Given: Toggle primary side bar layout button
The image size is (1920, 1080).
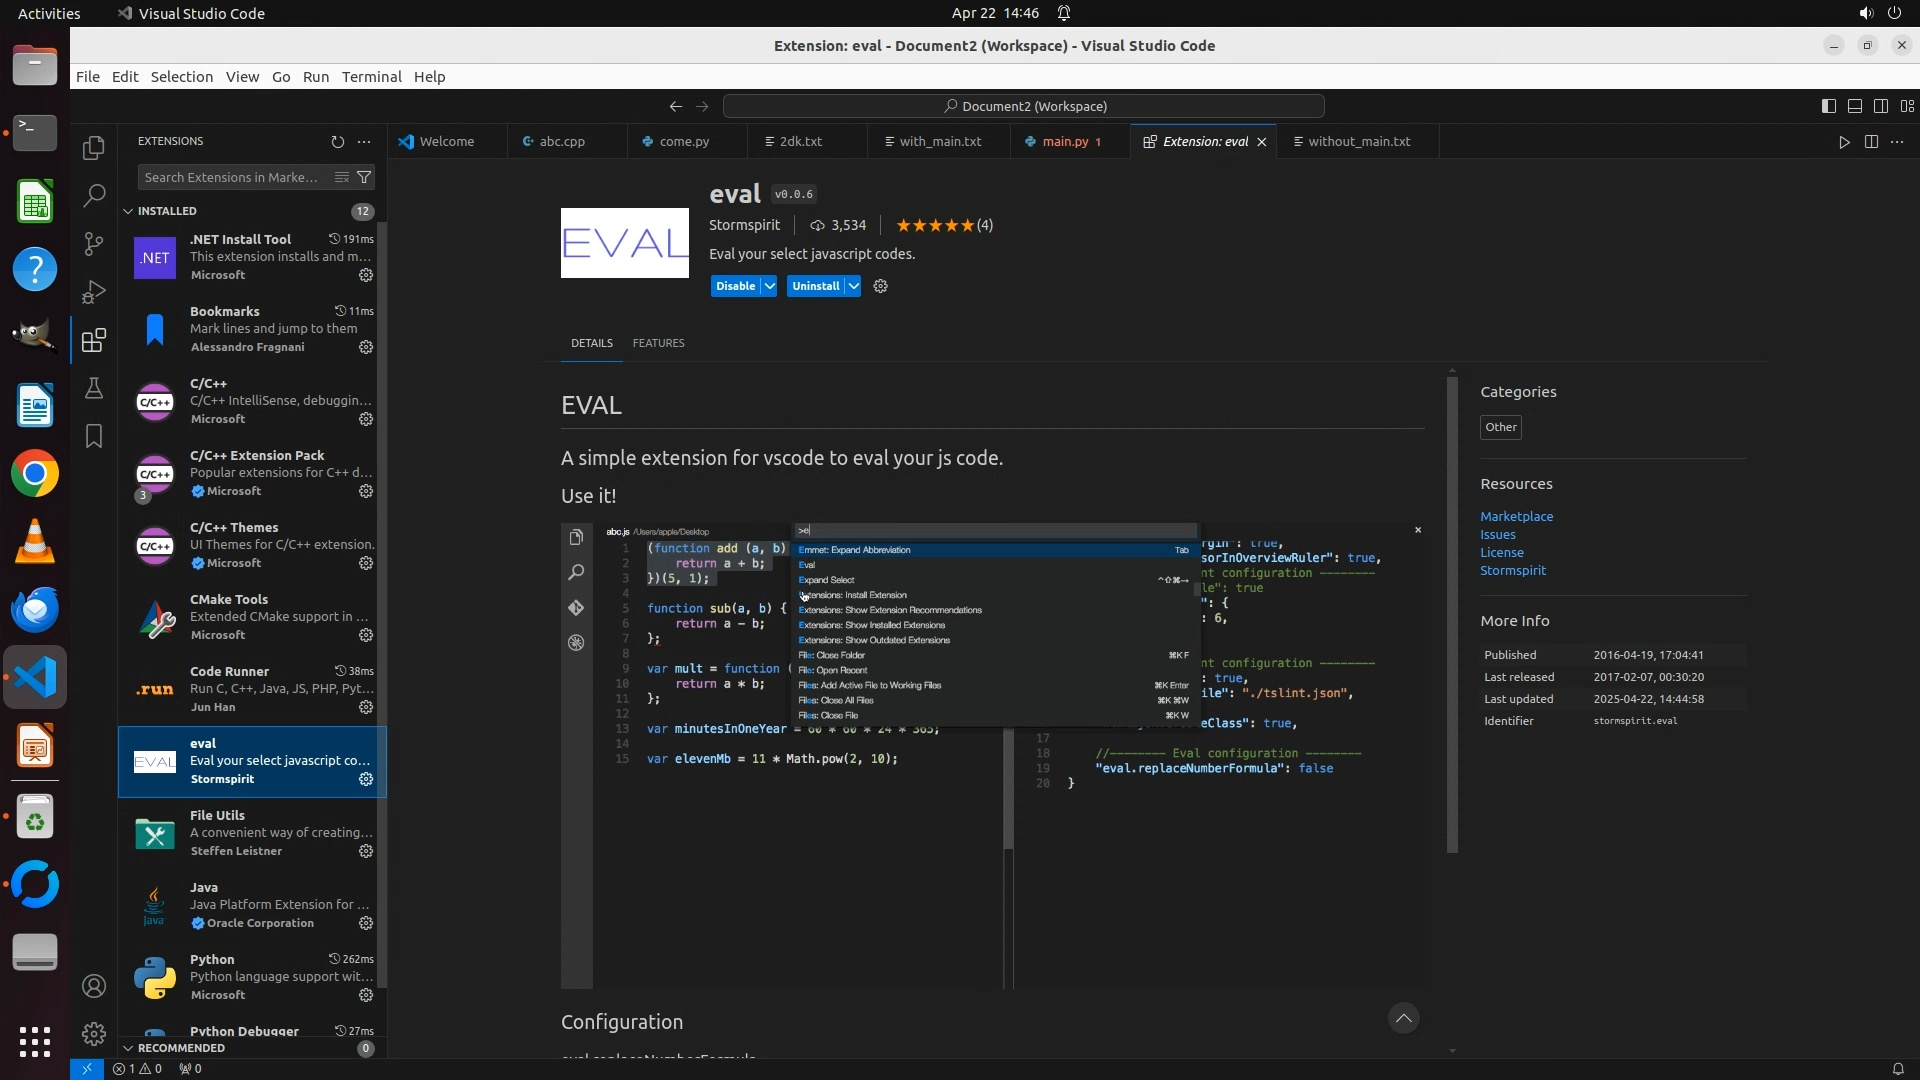Looking at the screenshot, I should pos(1828,106).
